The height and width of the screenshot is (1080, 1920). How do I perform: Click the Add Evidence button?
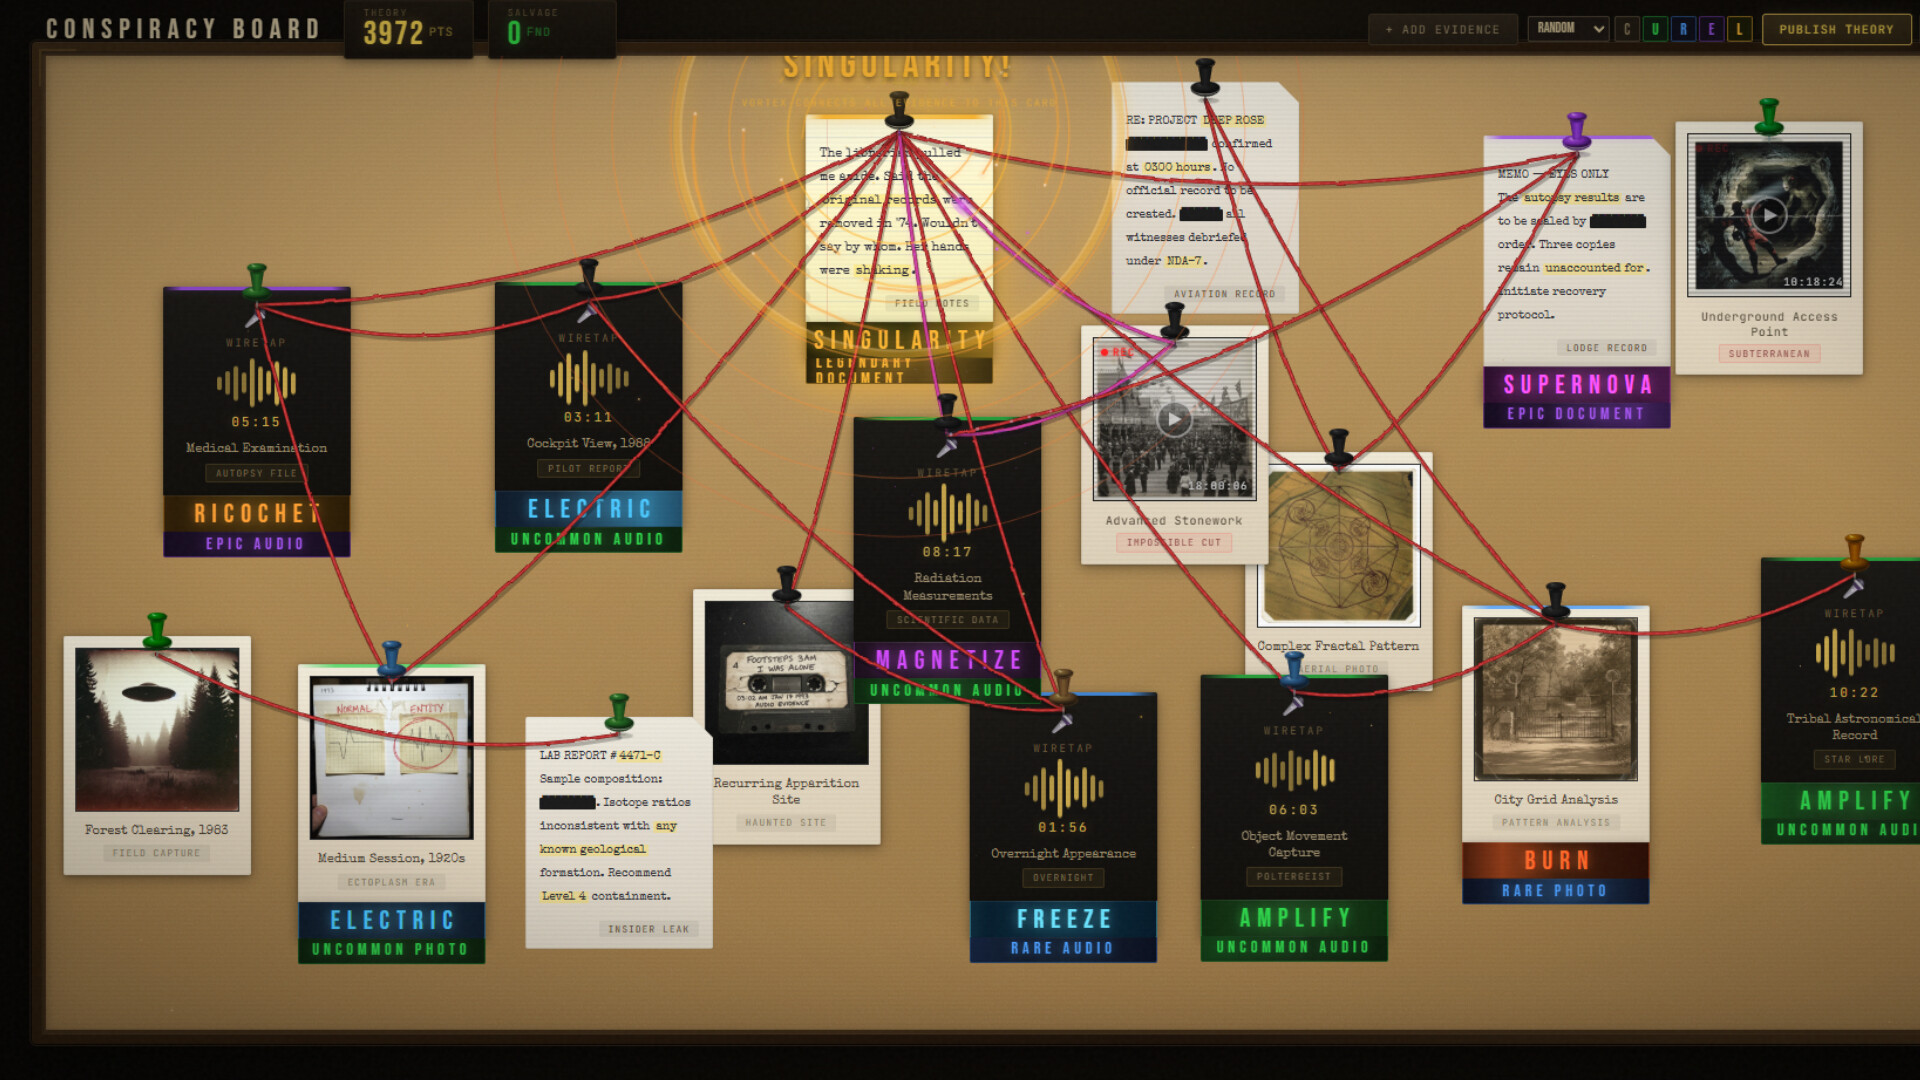(1443, 29)
